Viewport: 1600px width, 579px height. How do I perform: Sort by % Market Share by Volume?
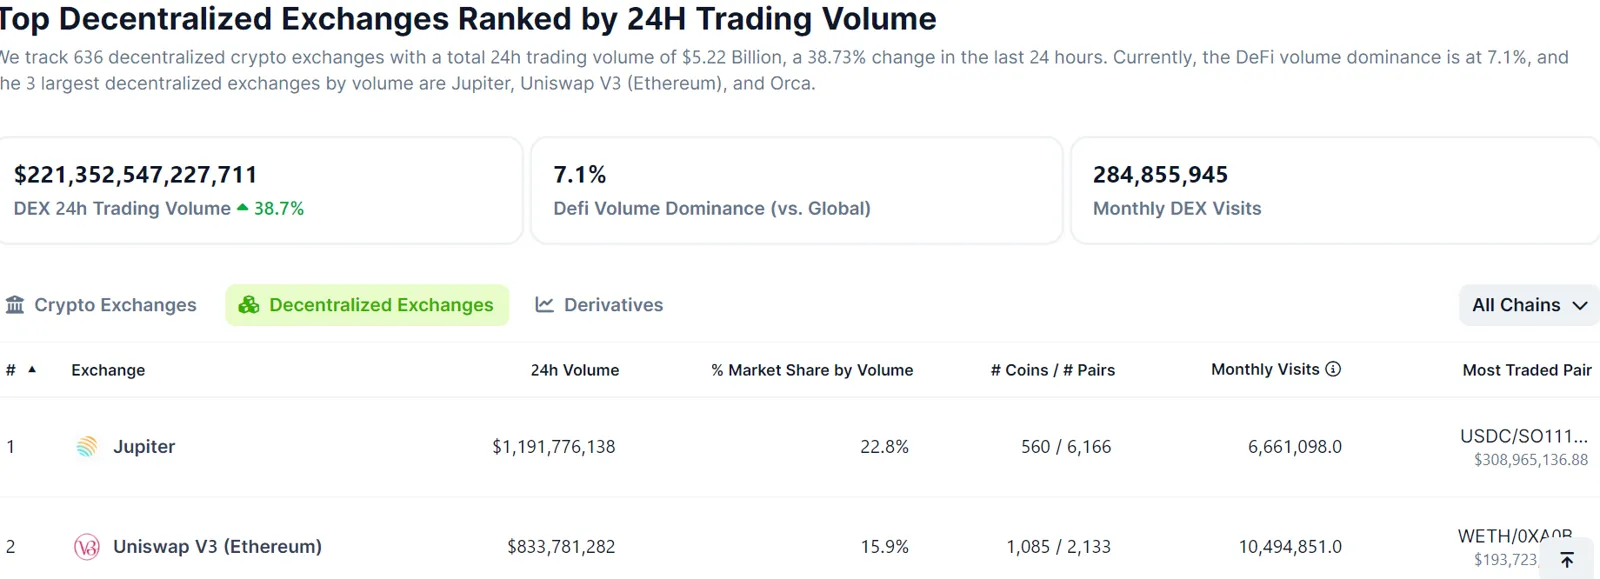point(812,370)
